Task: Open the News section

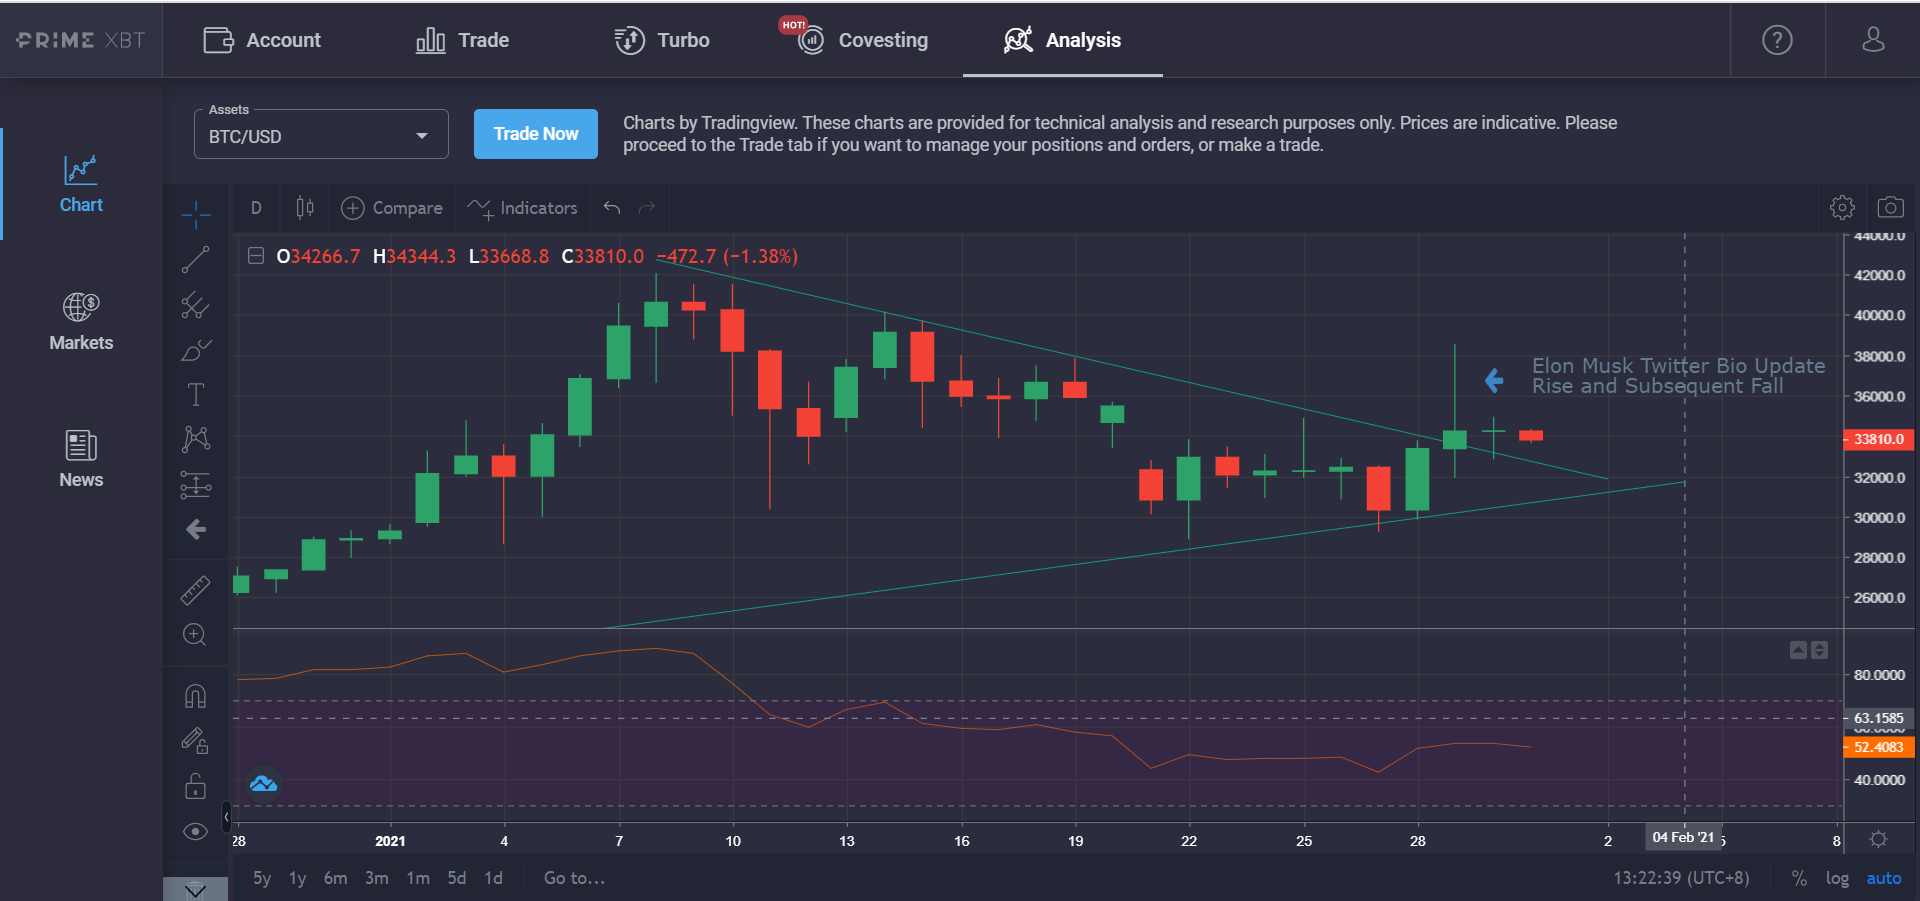Action: [81, 458]
